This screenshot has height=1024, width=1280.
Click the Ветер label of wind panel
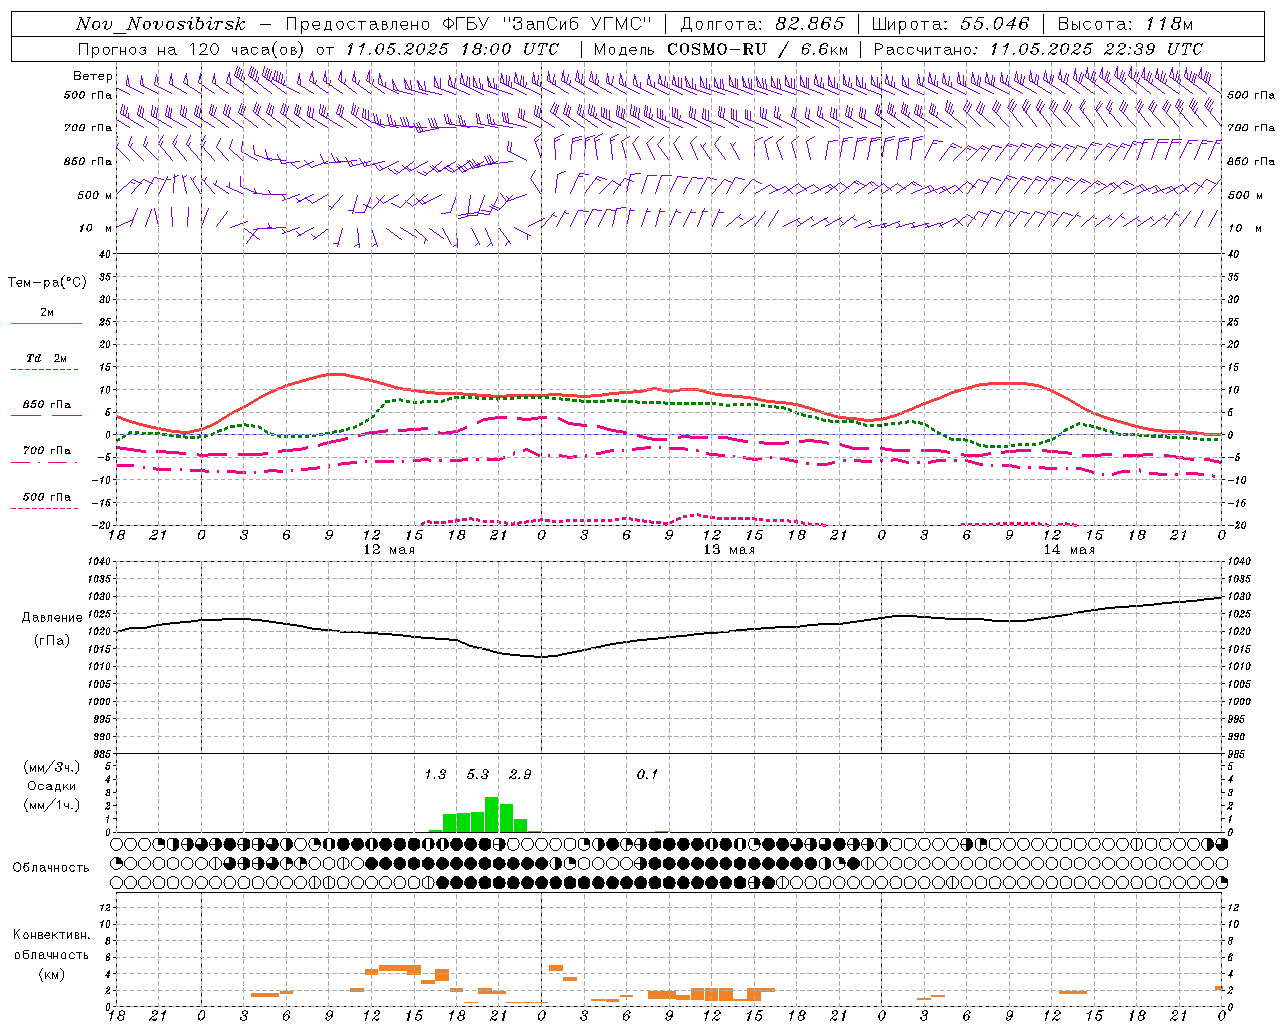(92, 76)
